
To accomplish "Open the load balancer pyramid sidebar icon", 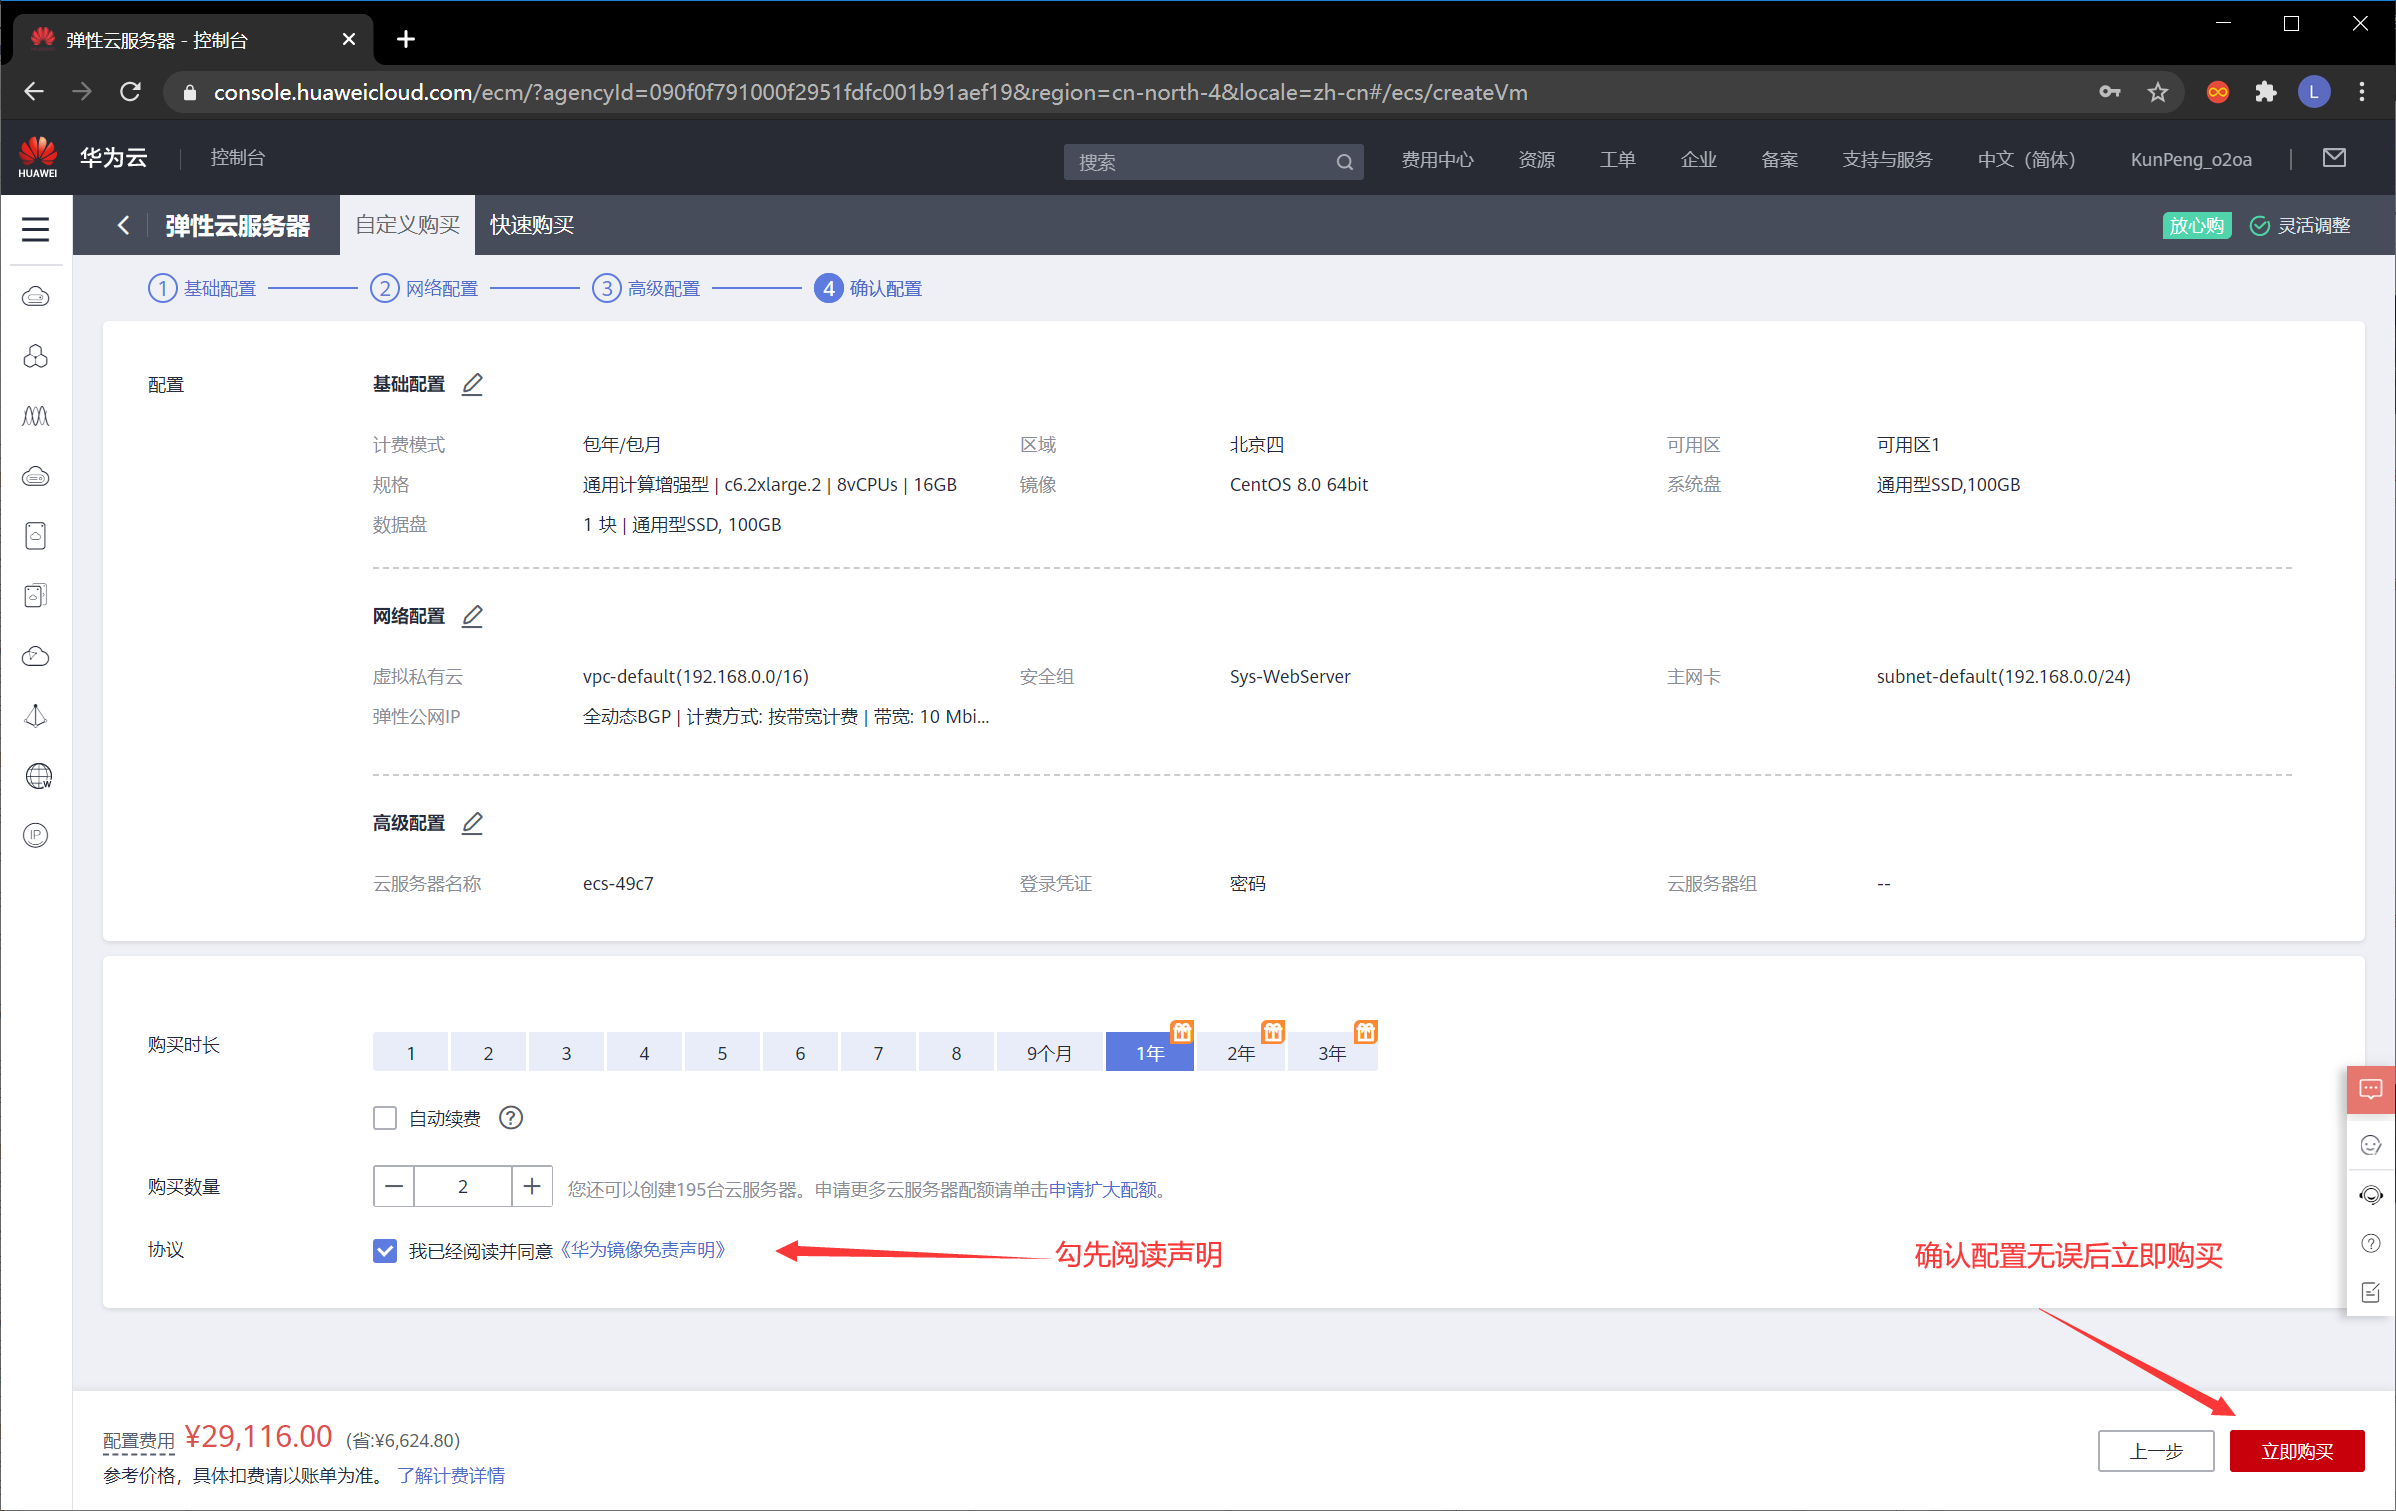I will coord(36,716).
